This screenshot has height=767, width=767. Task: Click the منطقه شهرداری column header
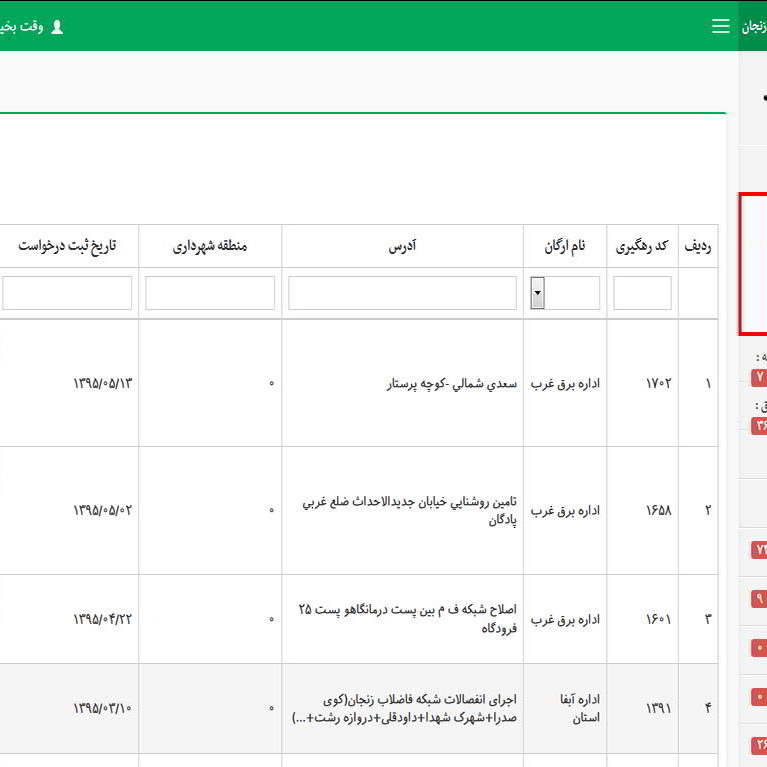coord(210,246)
